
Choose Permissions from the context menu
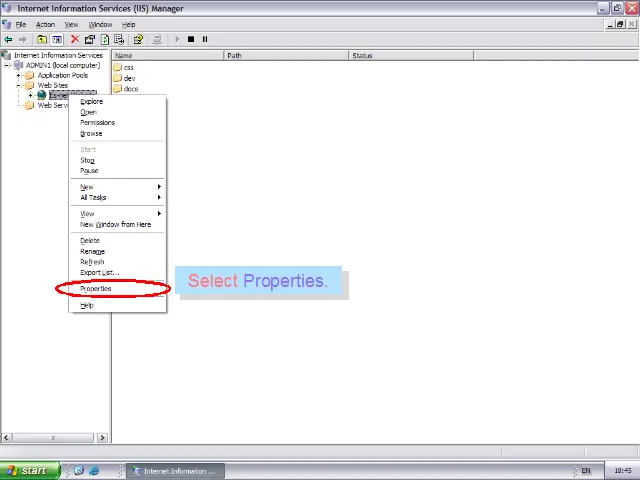(118, 122)
